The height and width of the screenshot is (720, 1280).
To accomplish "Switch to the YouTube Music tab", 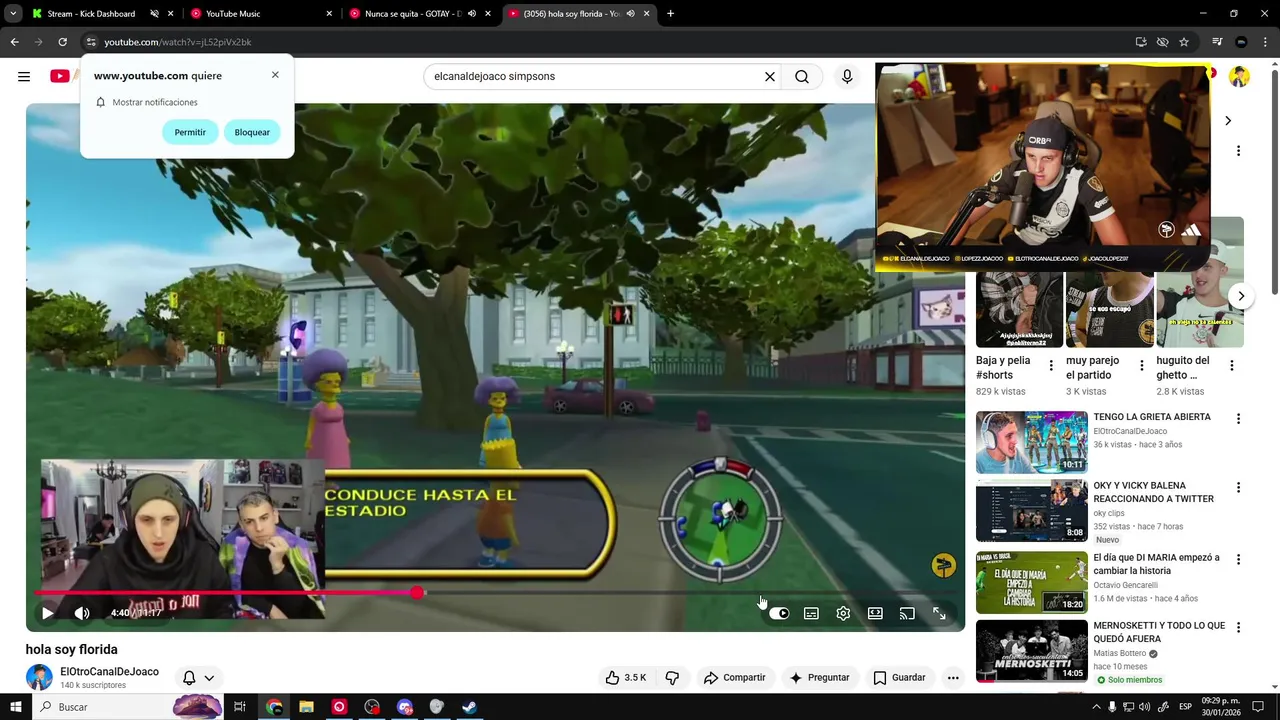I will [260, 14].
